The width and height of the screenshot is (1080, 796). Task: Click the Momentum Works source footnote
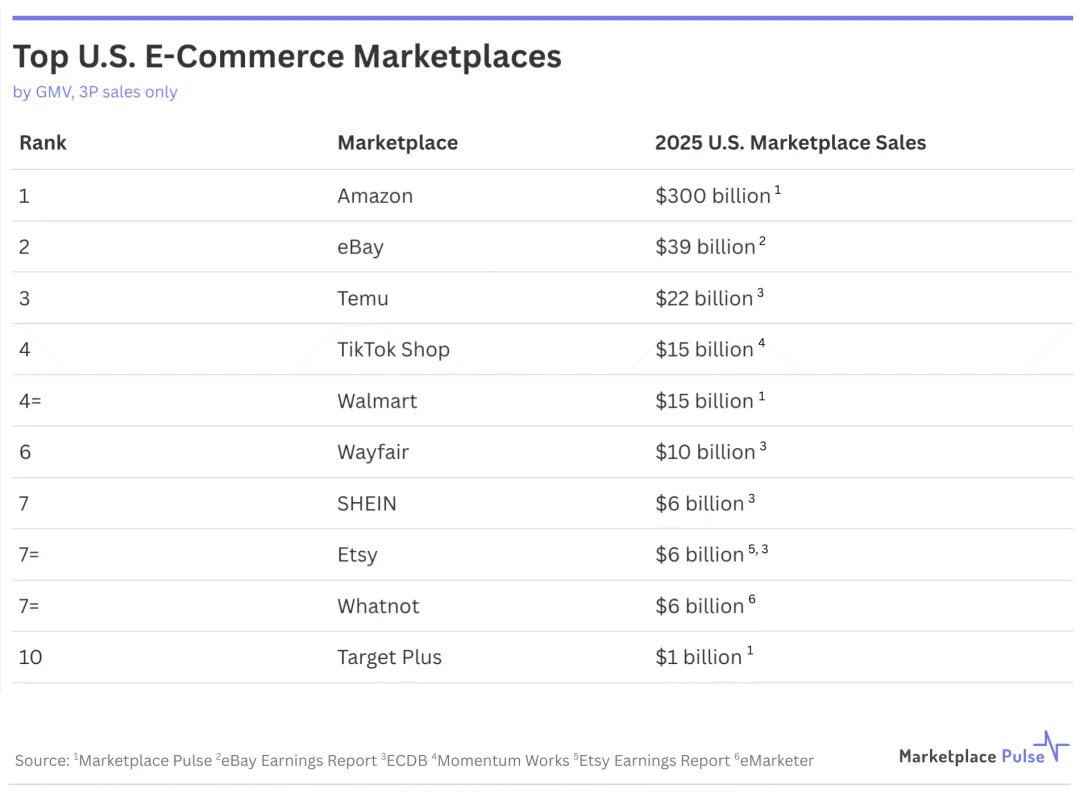click(501, 760)
